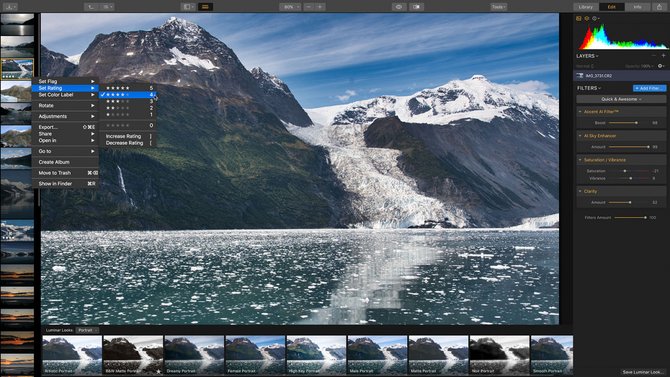This screenshot has height=377, width=670.
Task: Open the Quick & Awesome workspace dropdown
Action: tap(621, 99)
